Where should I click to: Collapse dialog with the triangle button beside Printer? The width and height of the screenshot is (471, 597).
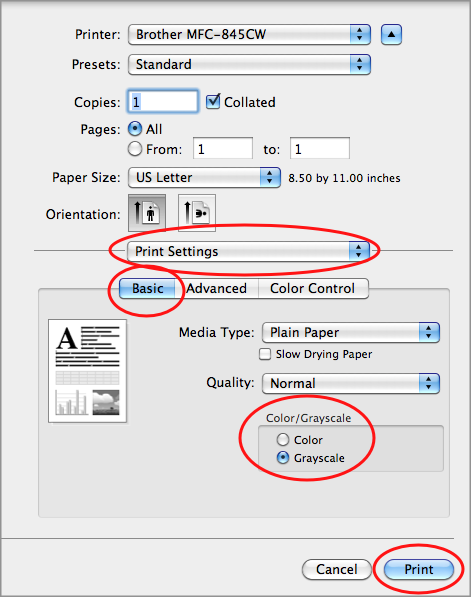tap(391, 35)
